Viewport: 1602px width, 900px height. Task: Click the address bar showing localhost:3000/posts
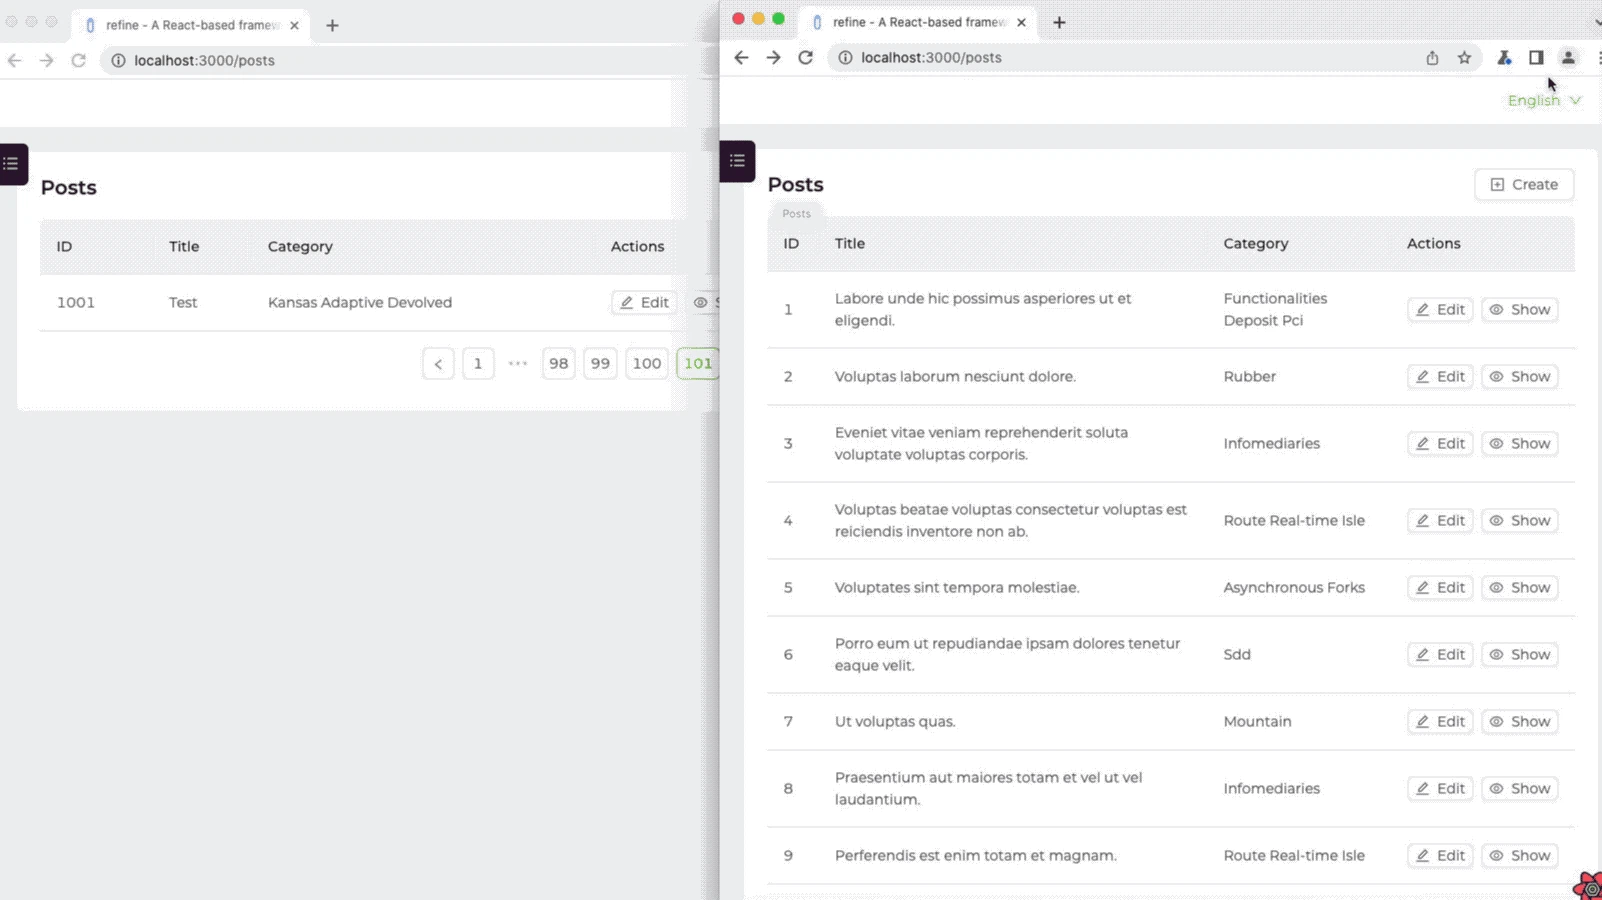click(930, 57)
